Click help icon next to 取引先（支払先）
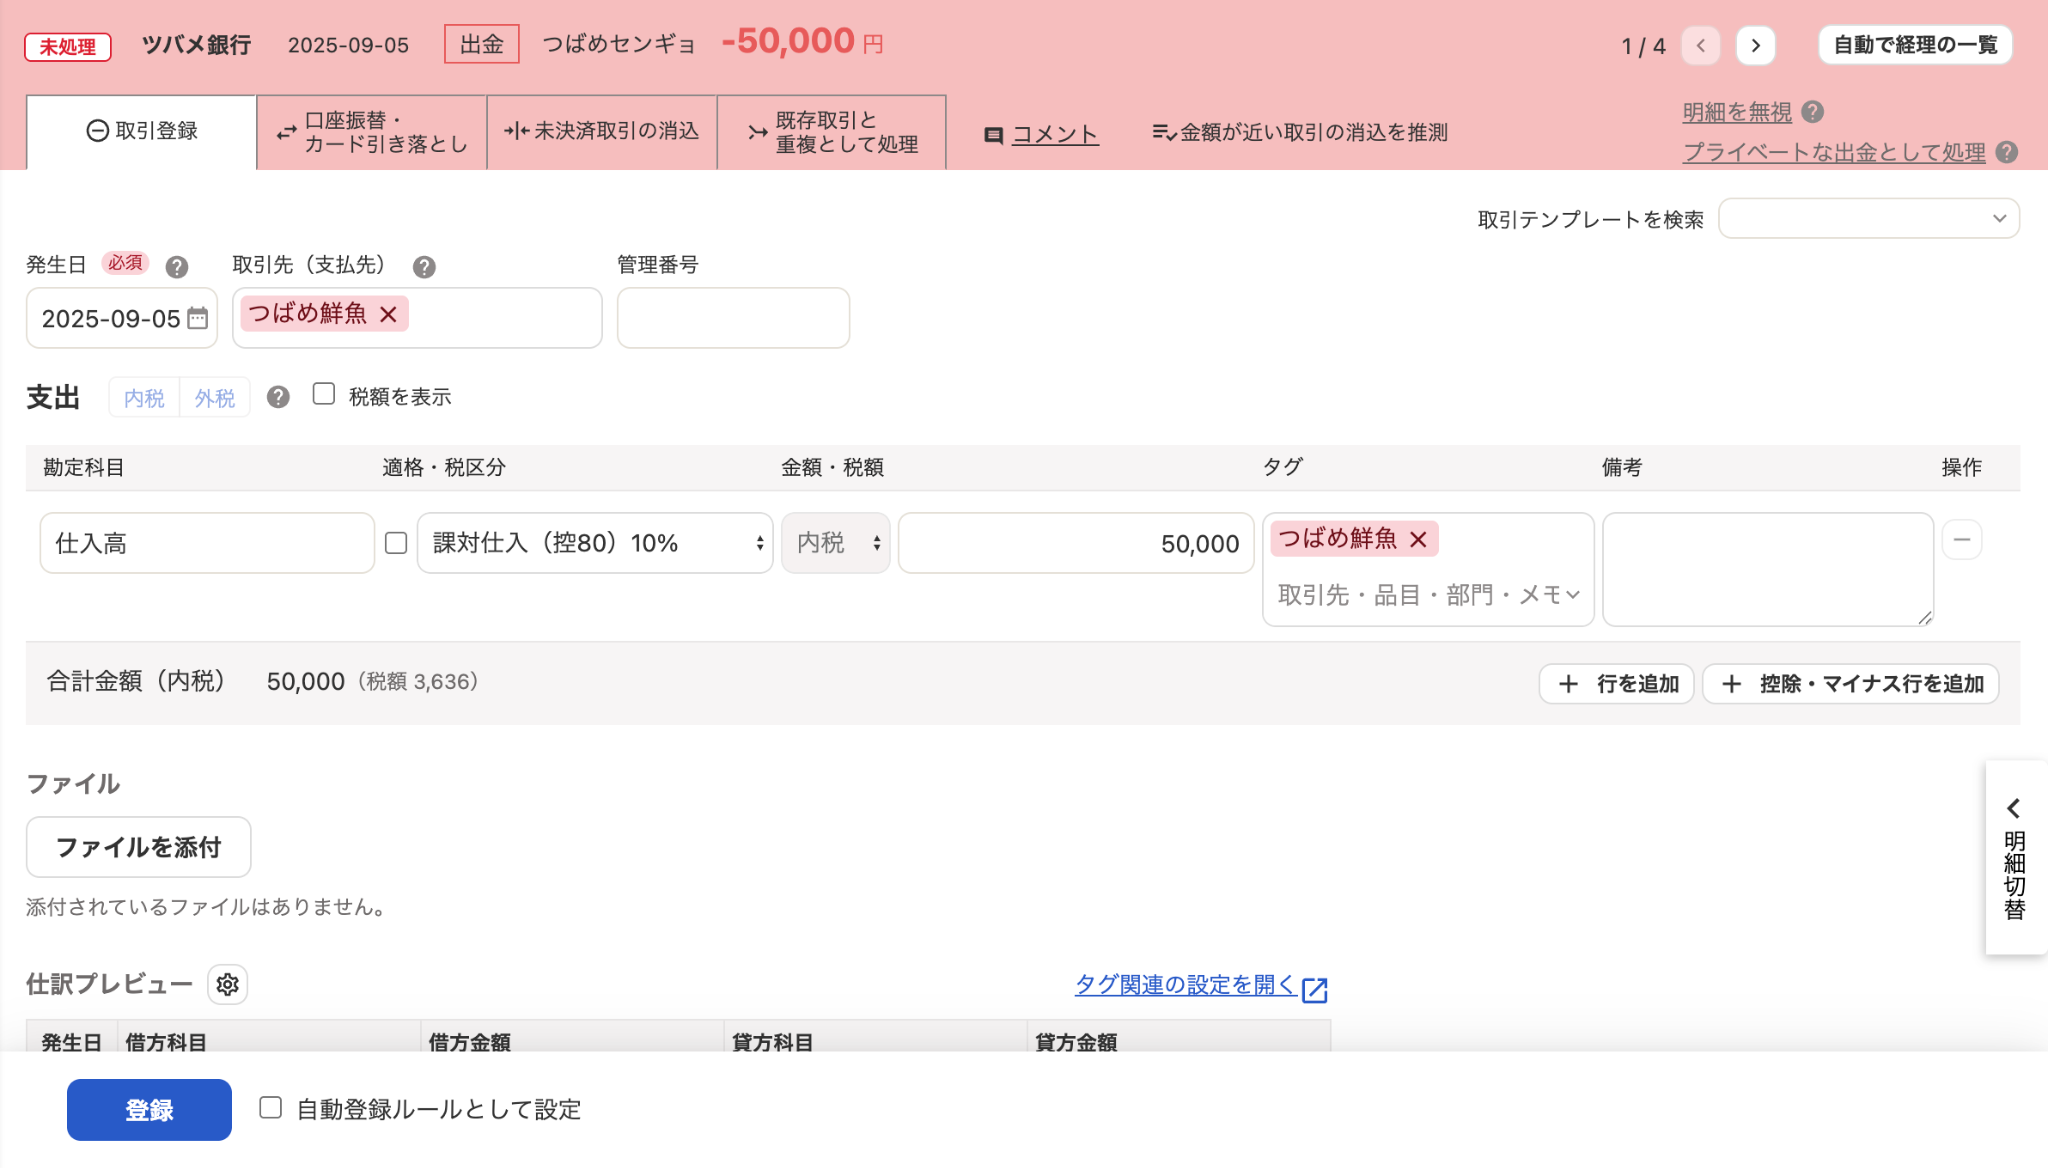2048x1168 pixels. 424,267
